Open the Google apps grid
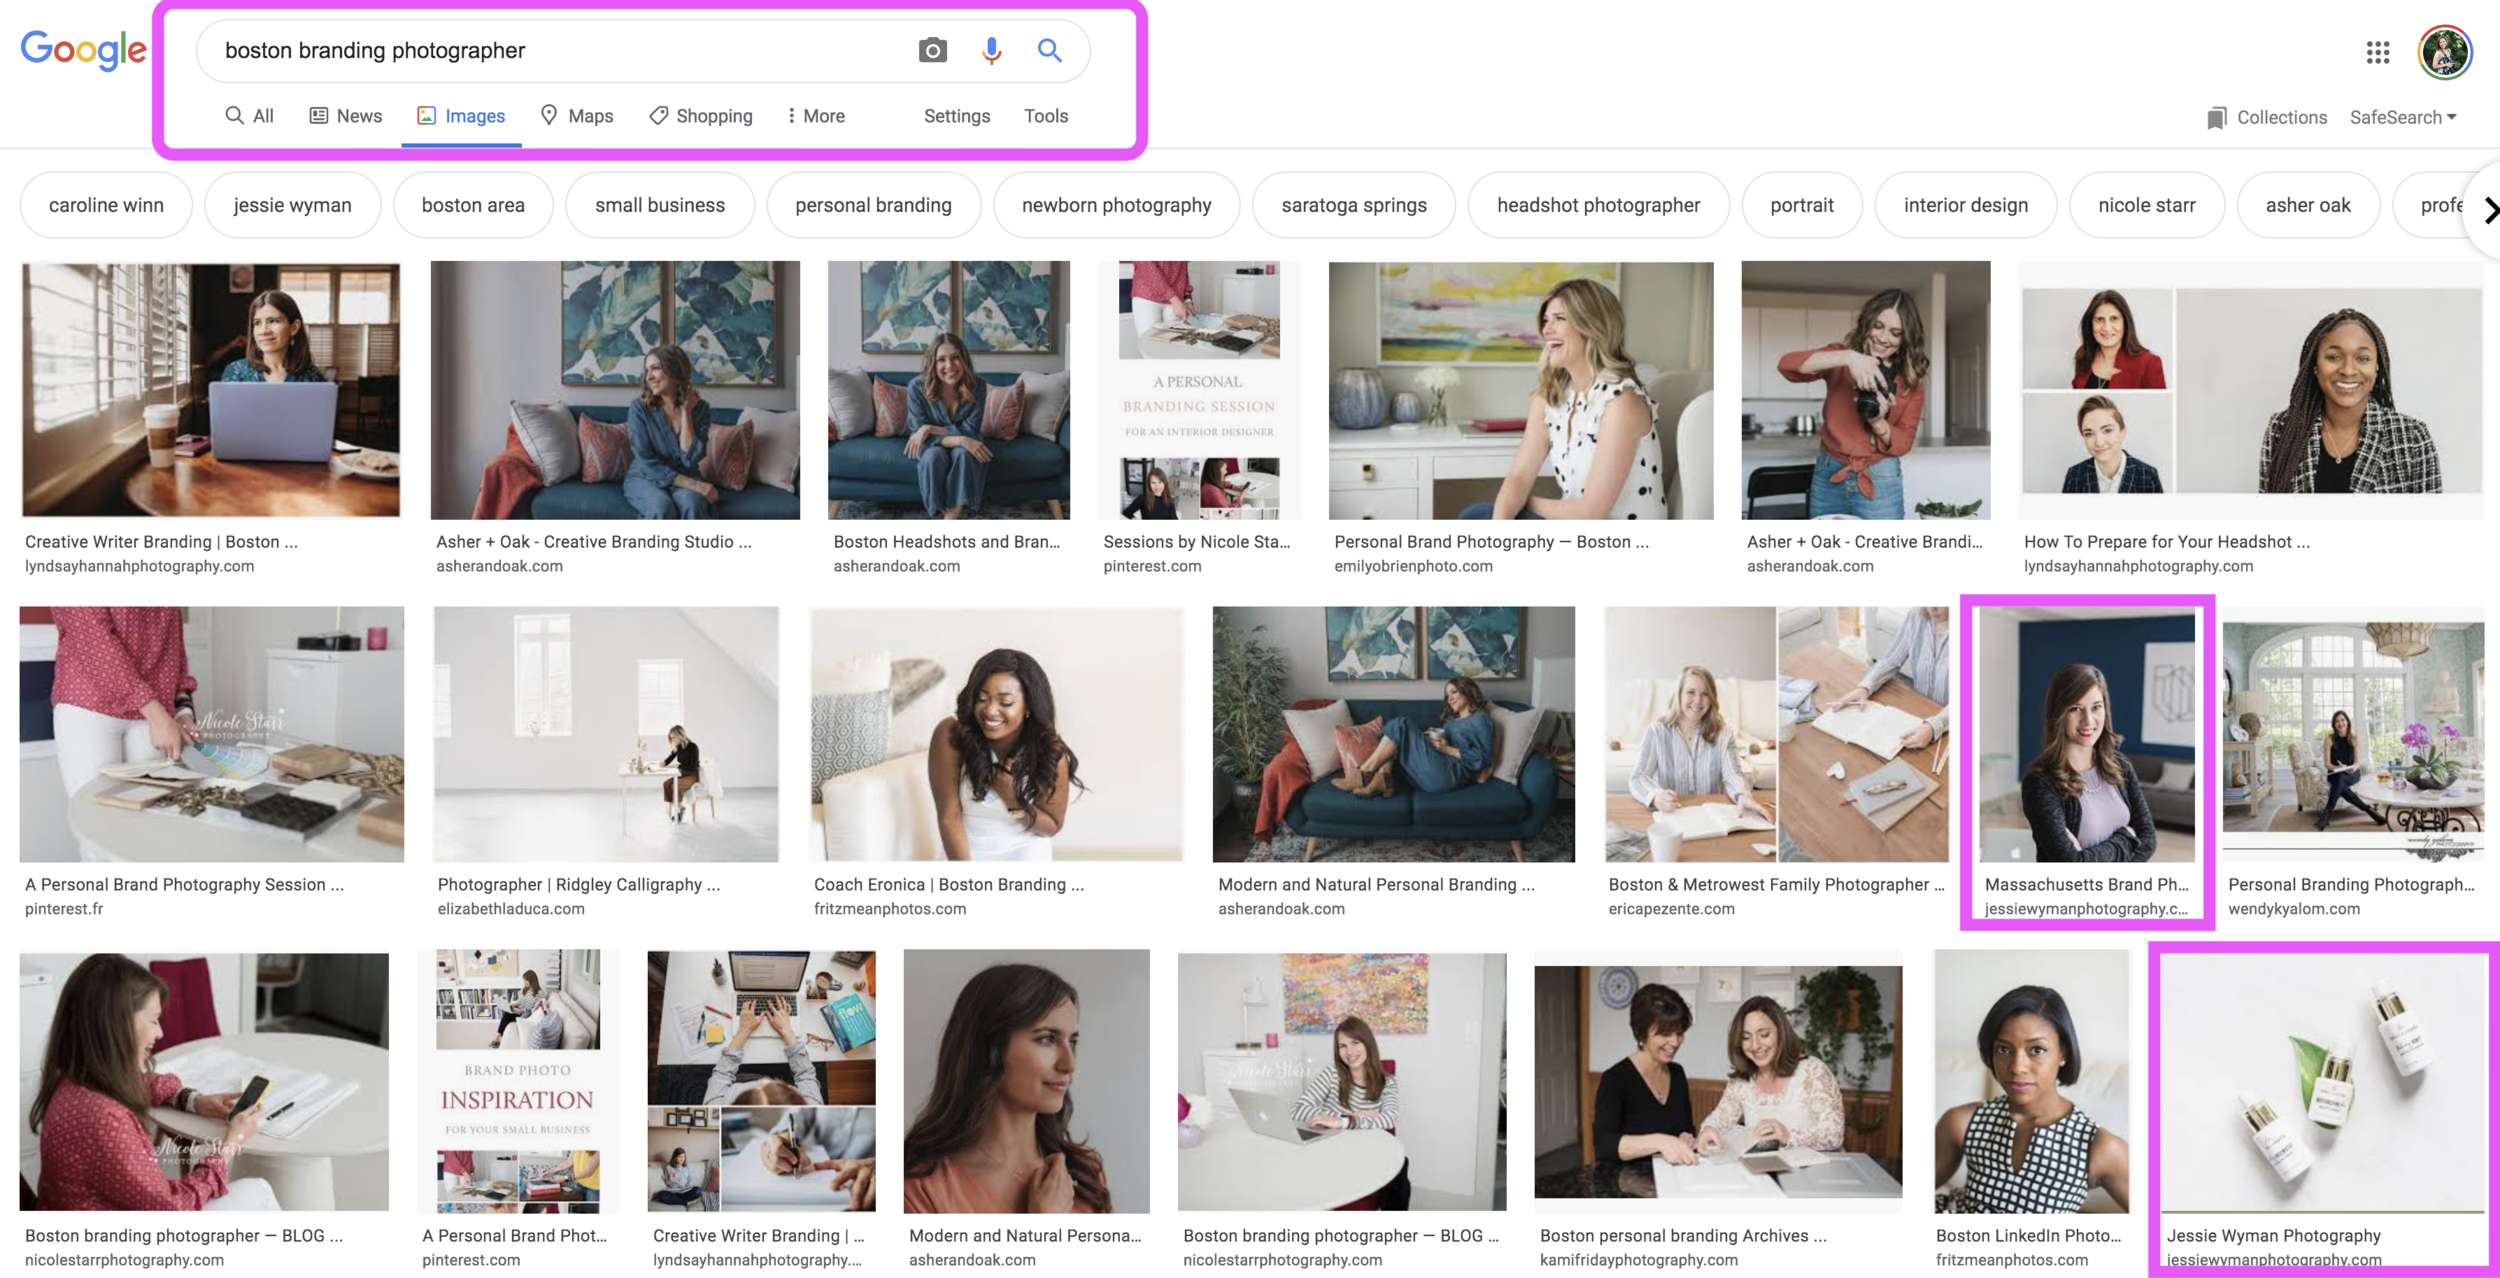2500x1278 pixels. coord(2378,52)
